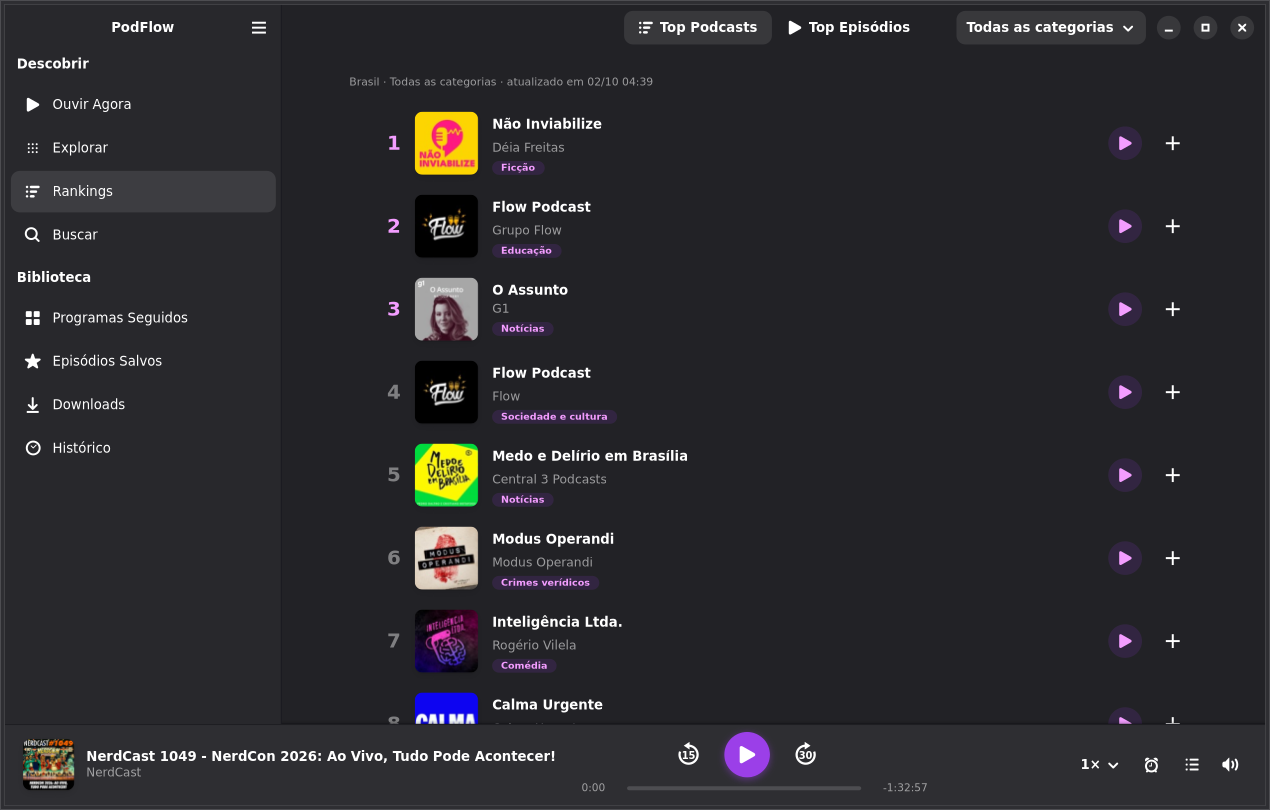Add O Assunto with plus icon

click(1173, 309)
